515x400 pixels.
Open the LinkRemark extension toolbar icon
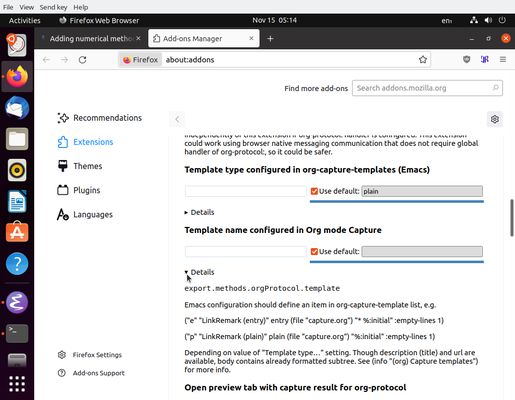pyautogui.click(x=484, y=60)
